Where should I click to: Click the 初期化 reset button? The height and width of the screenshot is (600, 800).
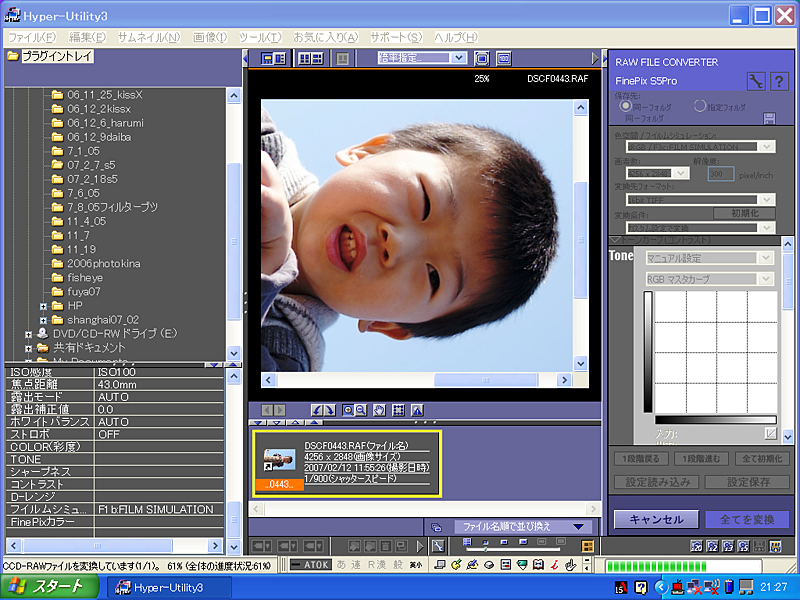click(x=744, y=213)
